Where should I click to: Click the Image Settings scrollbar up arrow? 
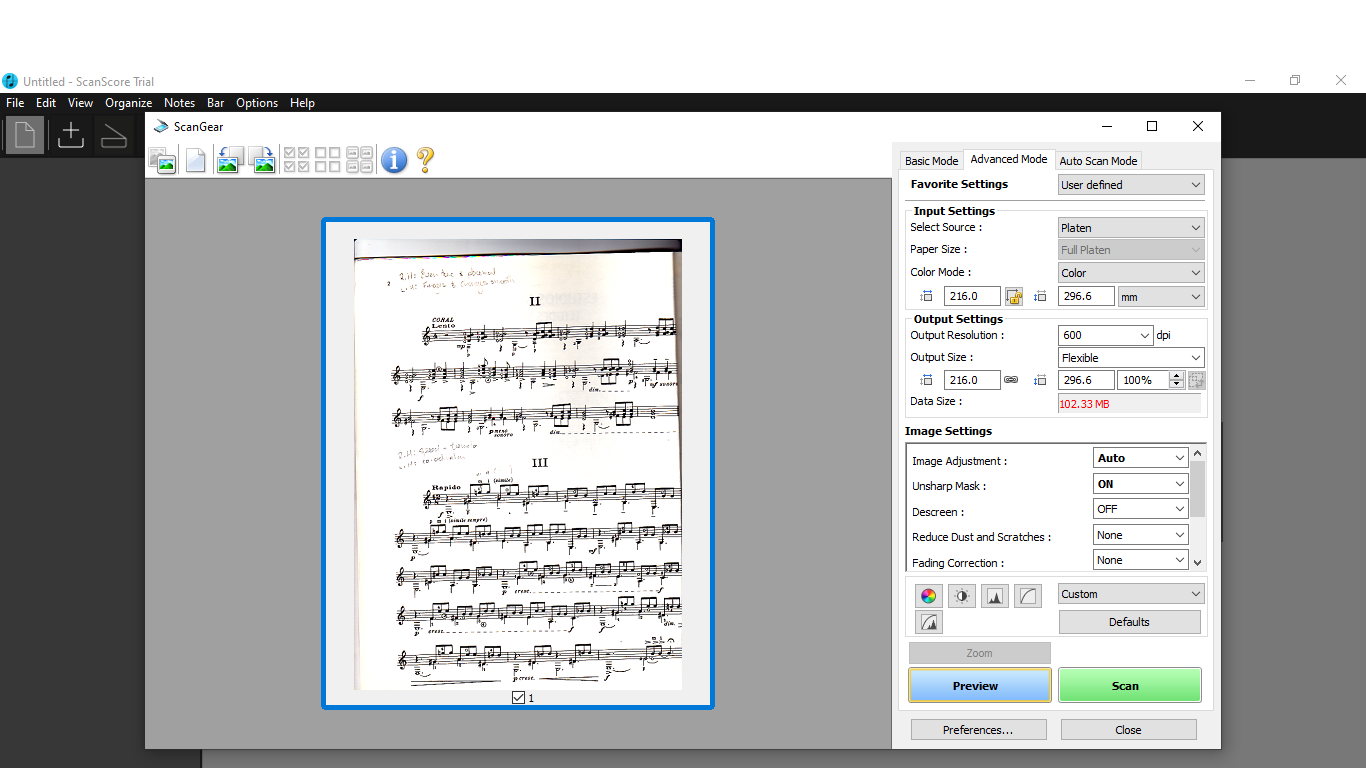[1198, 453]
